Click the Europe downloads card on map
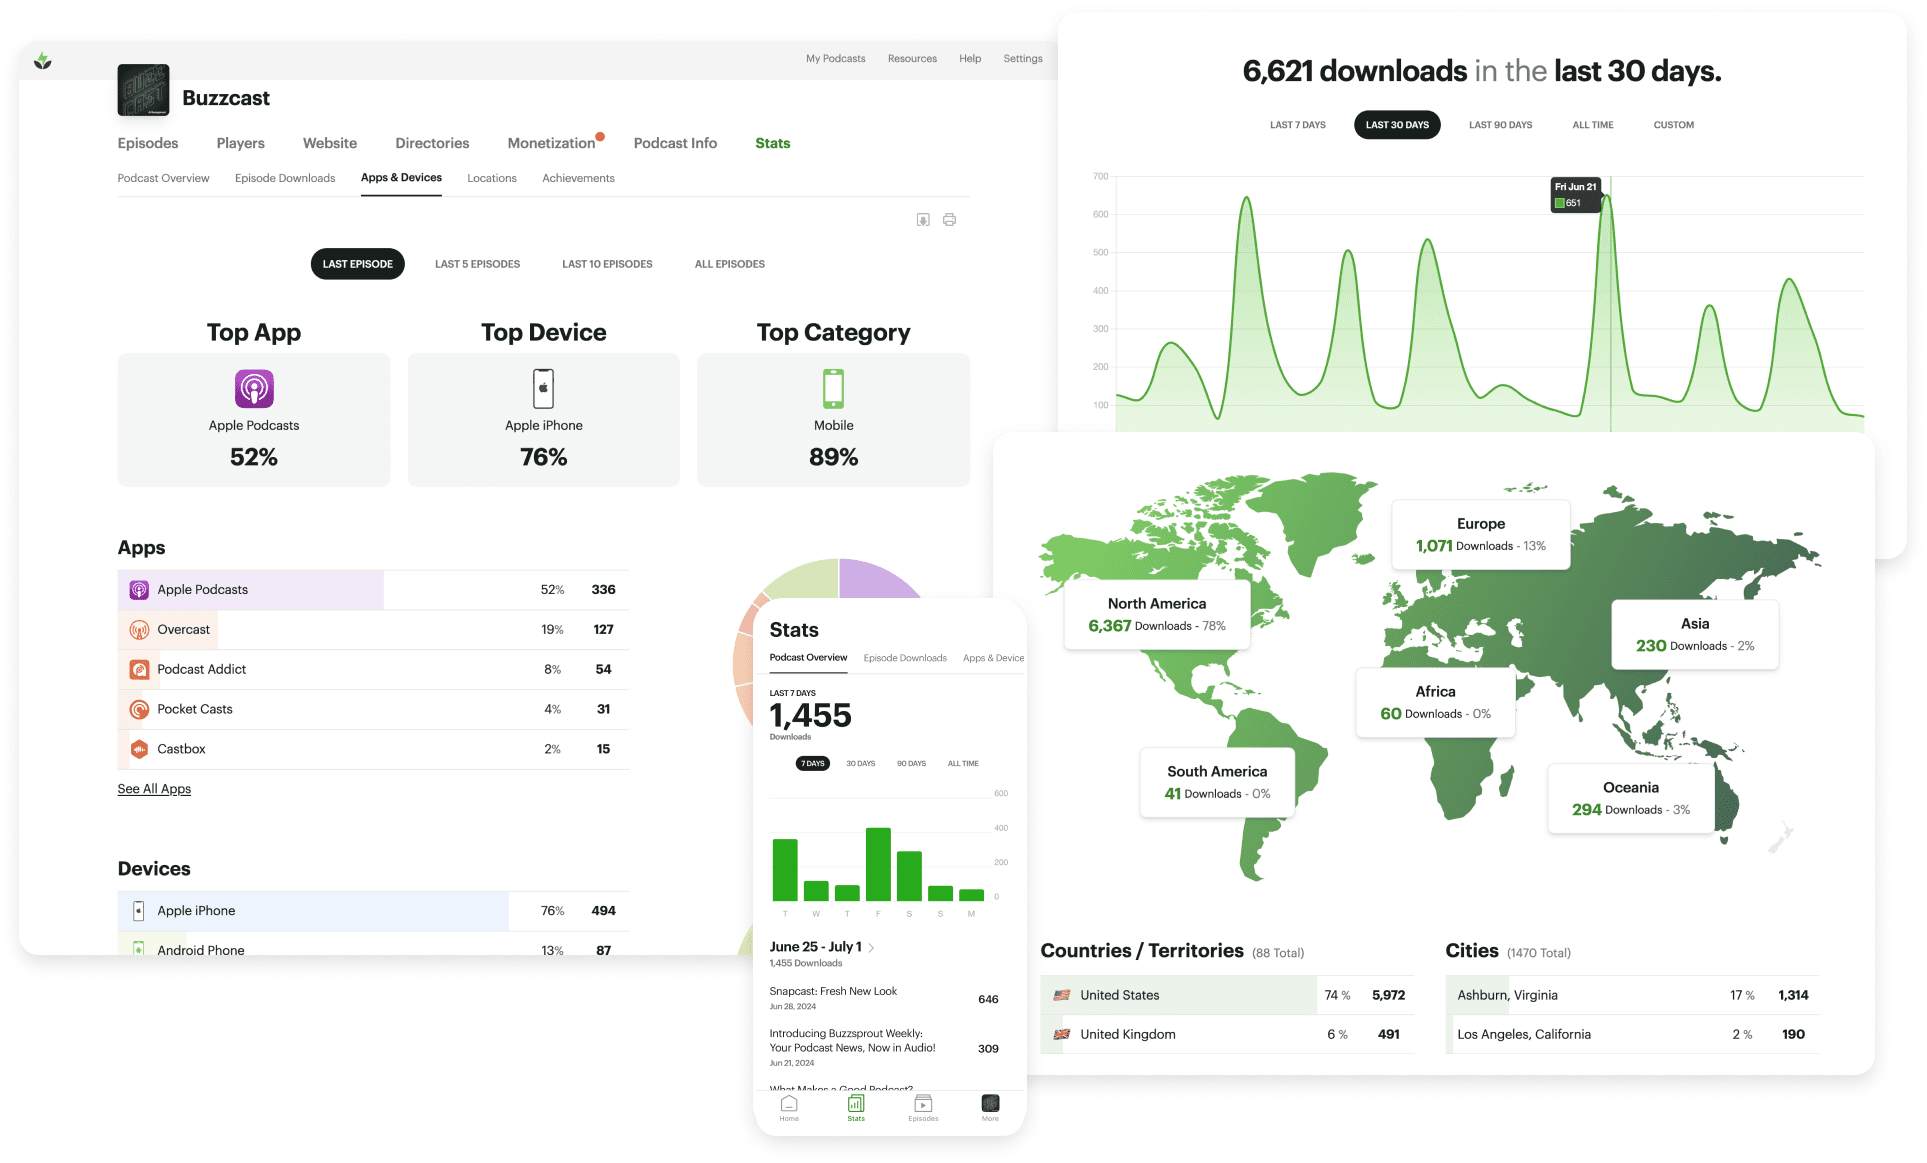The width and height of the screenshot is (1927, 1163). [1481, 535]
